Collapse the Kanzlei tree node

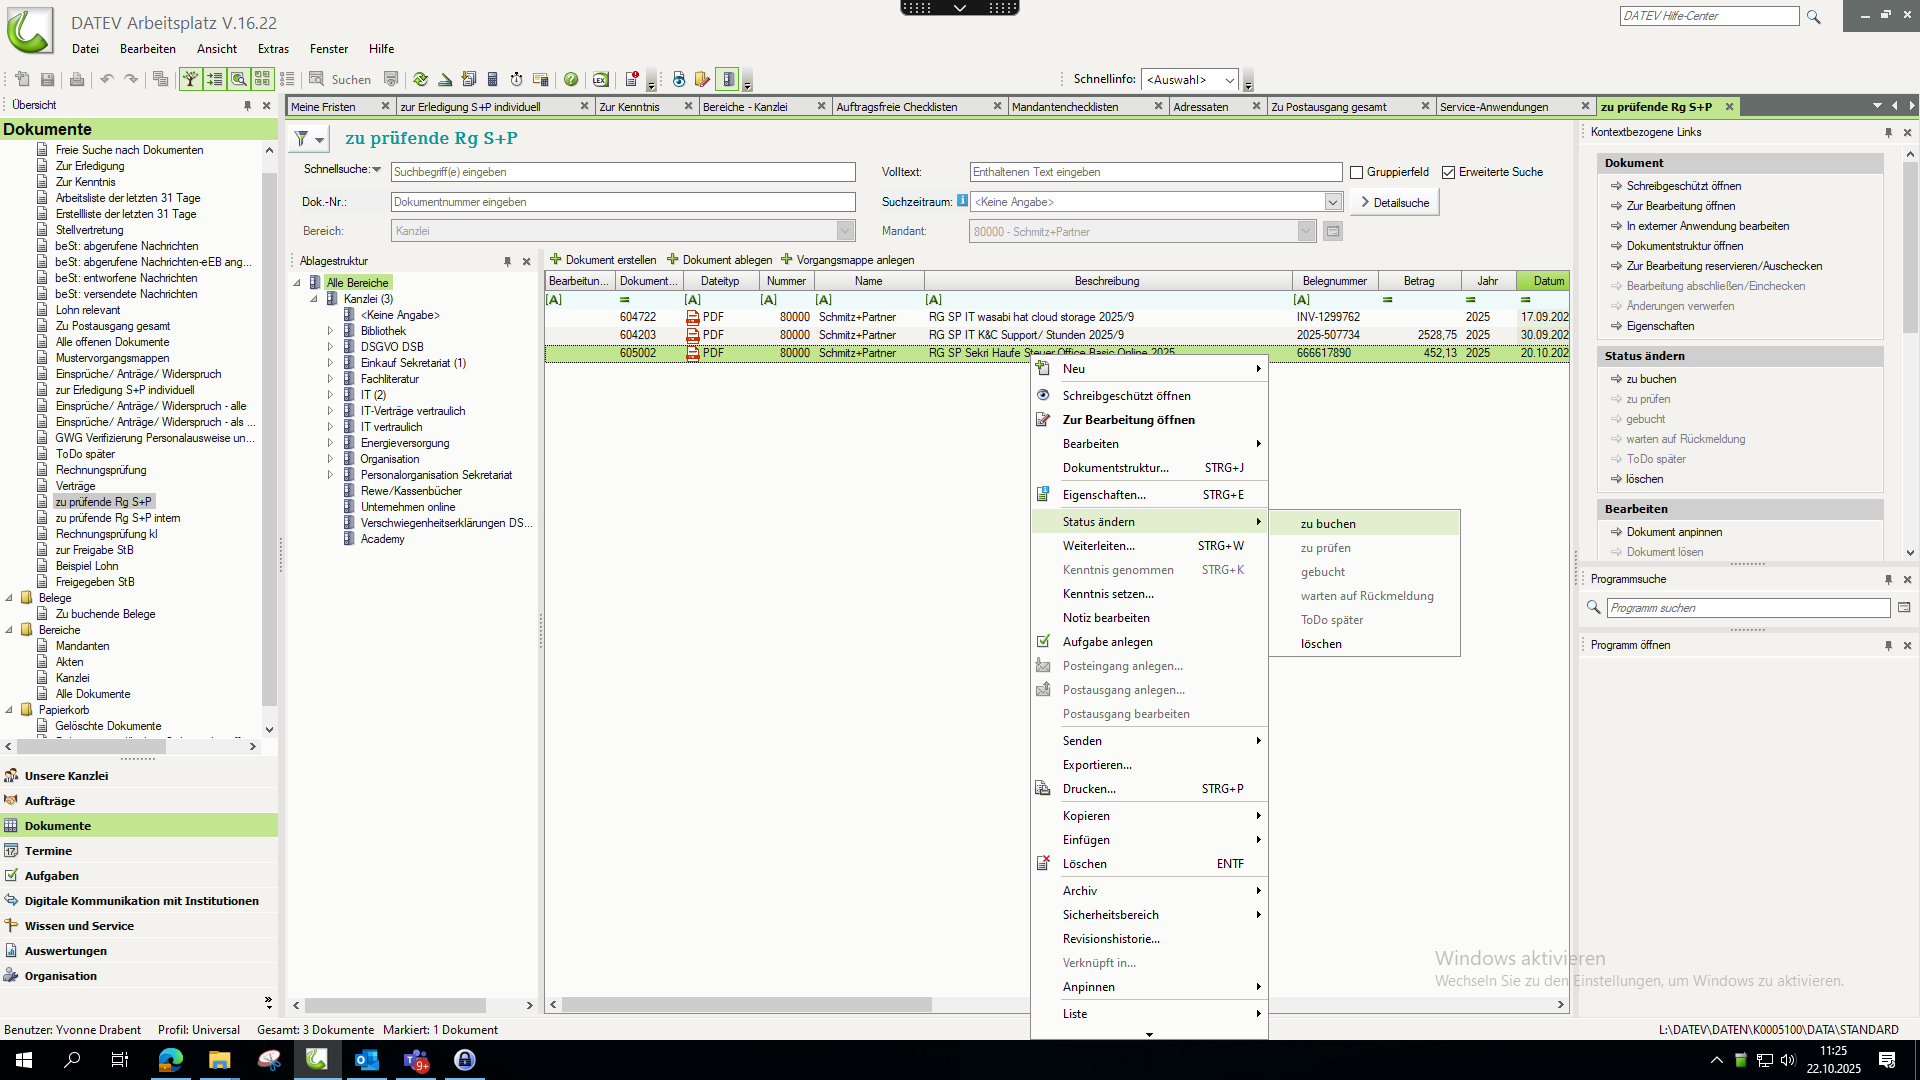click(314, 299)
